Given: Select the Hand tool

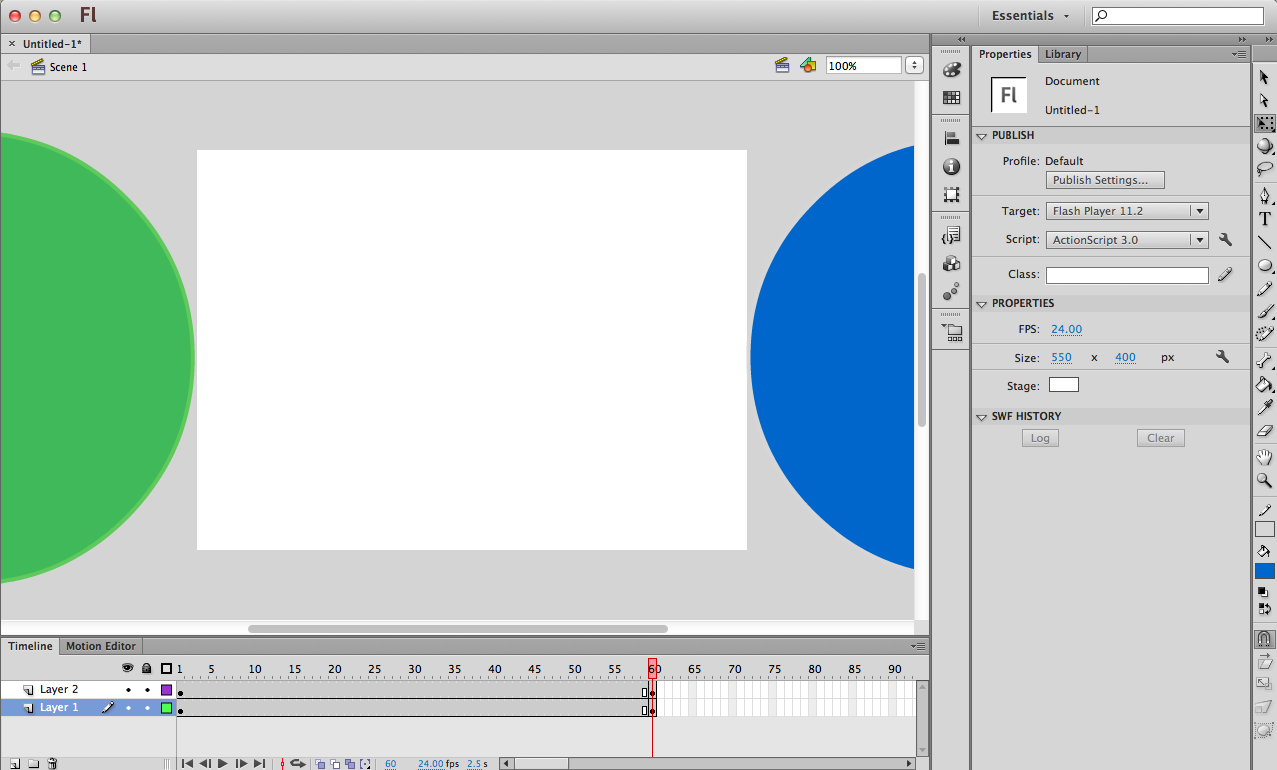Looking at the screenshot, I should pos(1265,457).
